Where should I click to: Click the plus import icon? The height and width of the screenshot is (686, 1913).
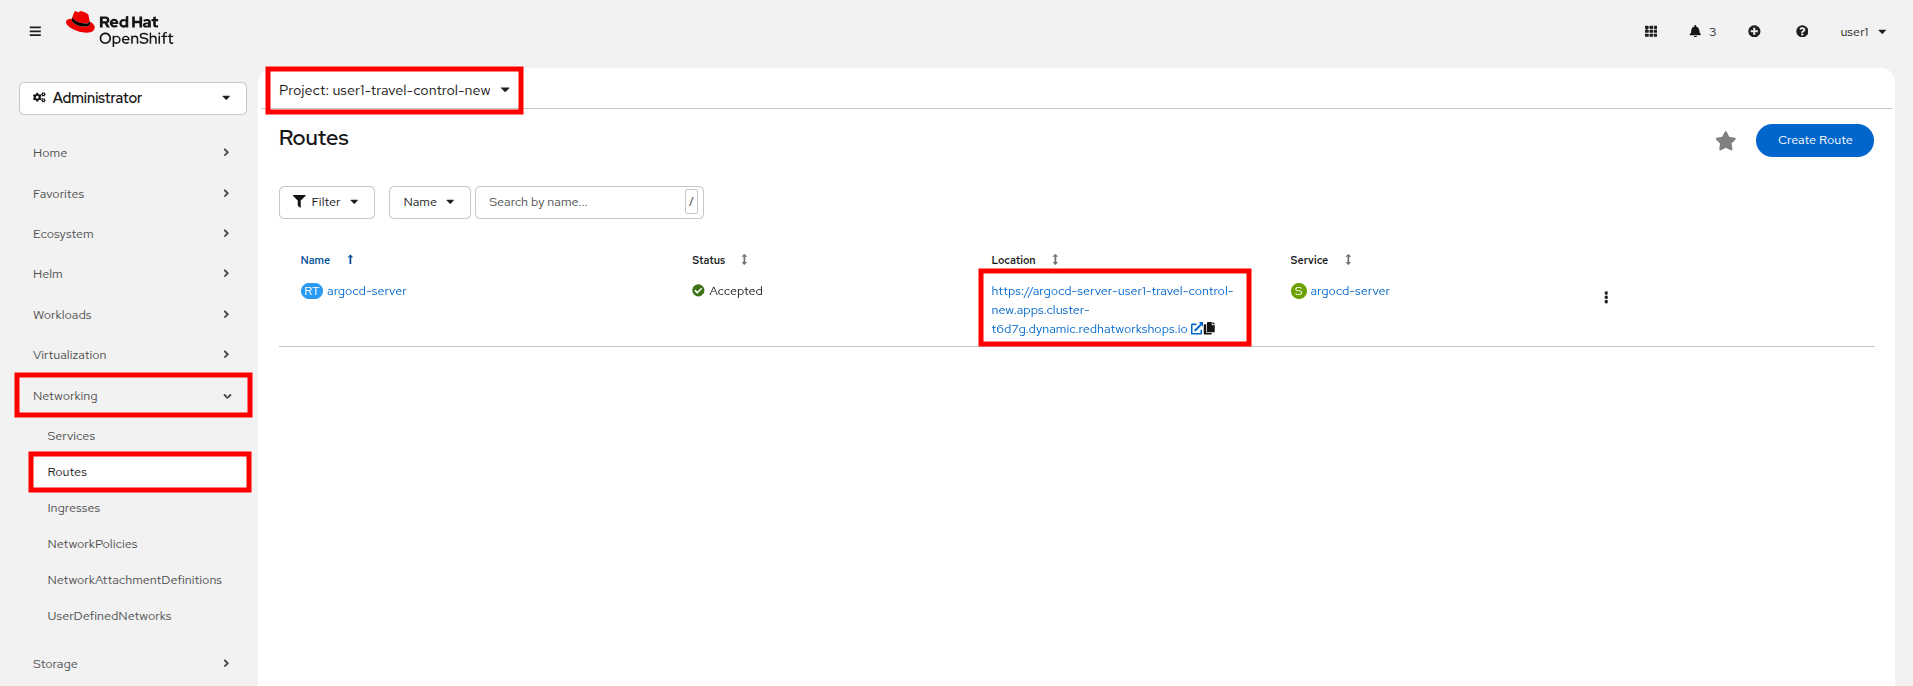click(1754, 31)
